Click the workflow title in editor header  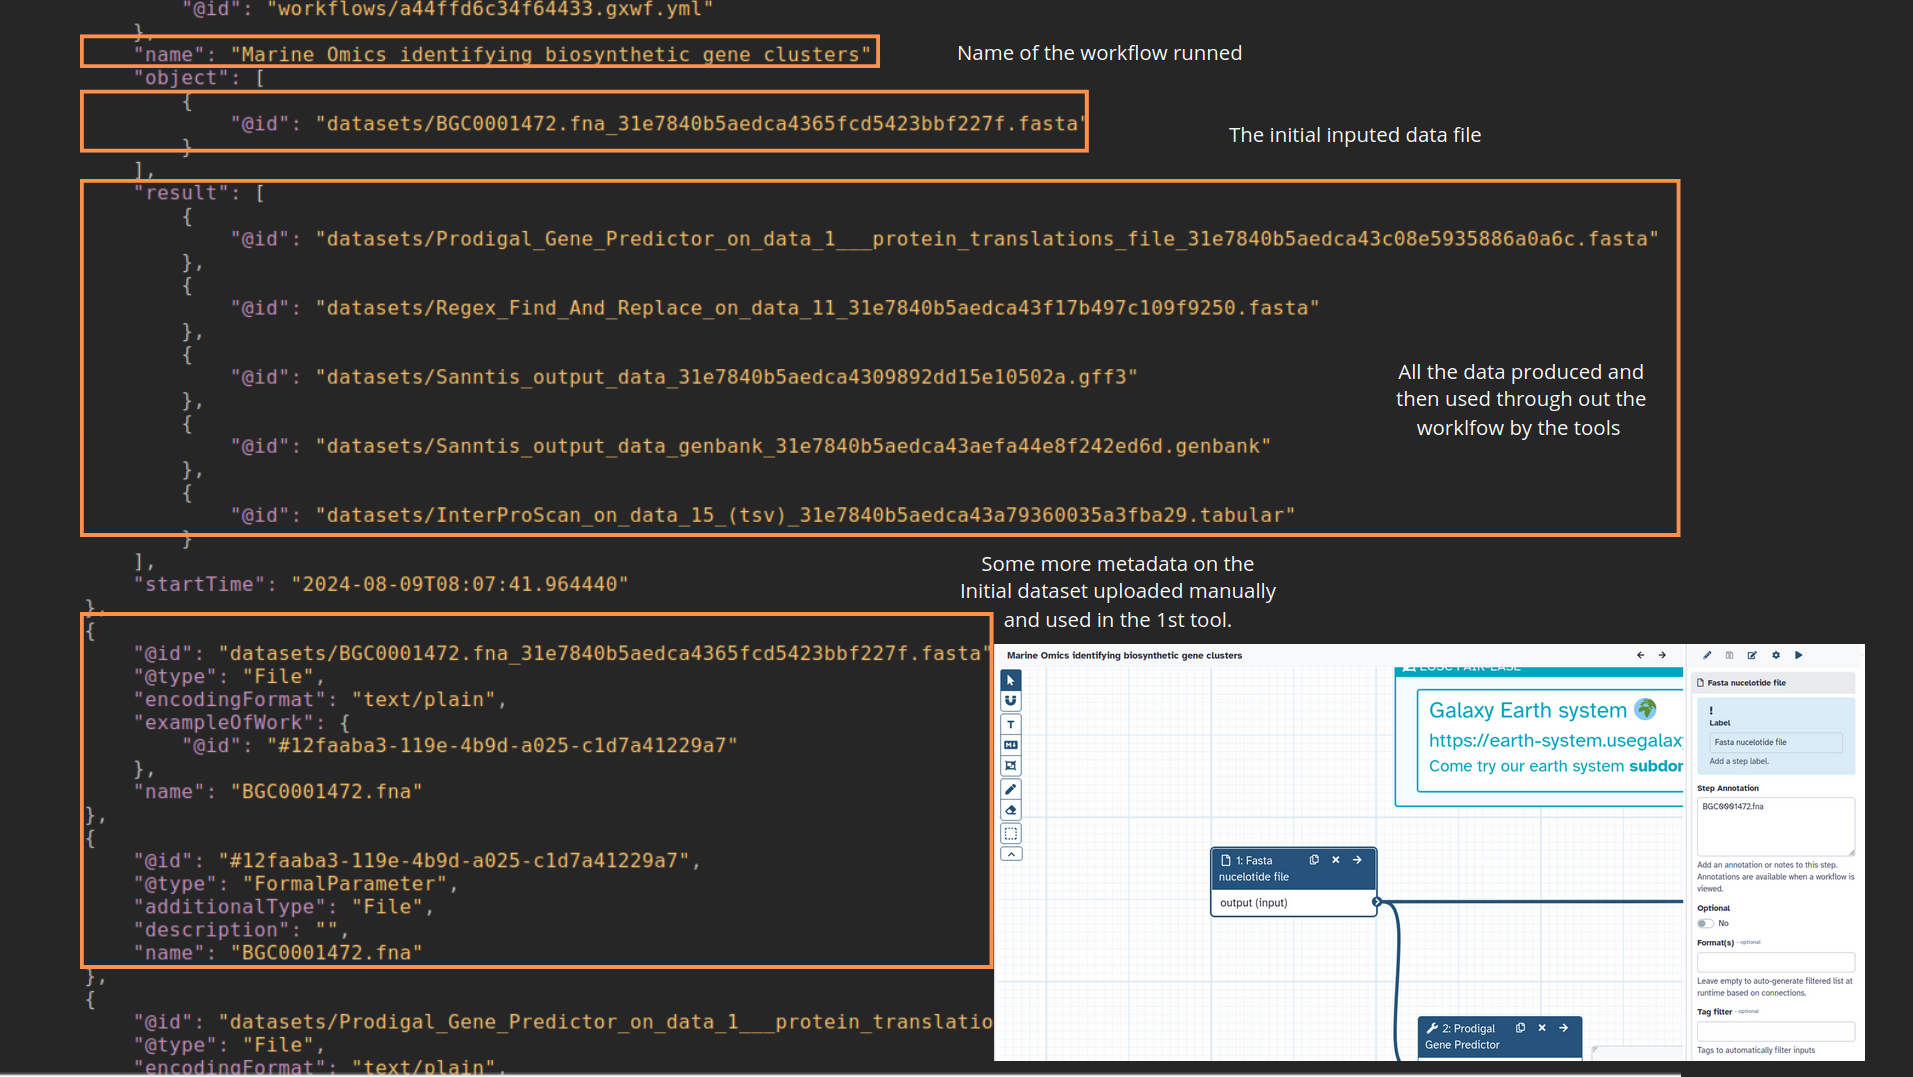(x=1124, y=656)
